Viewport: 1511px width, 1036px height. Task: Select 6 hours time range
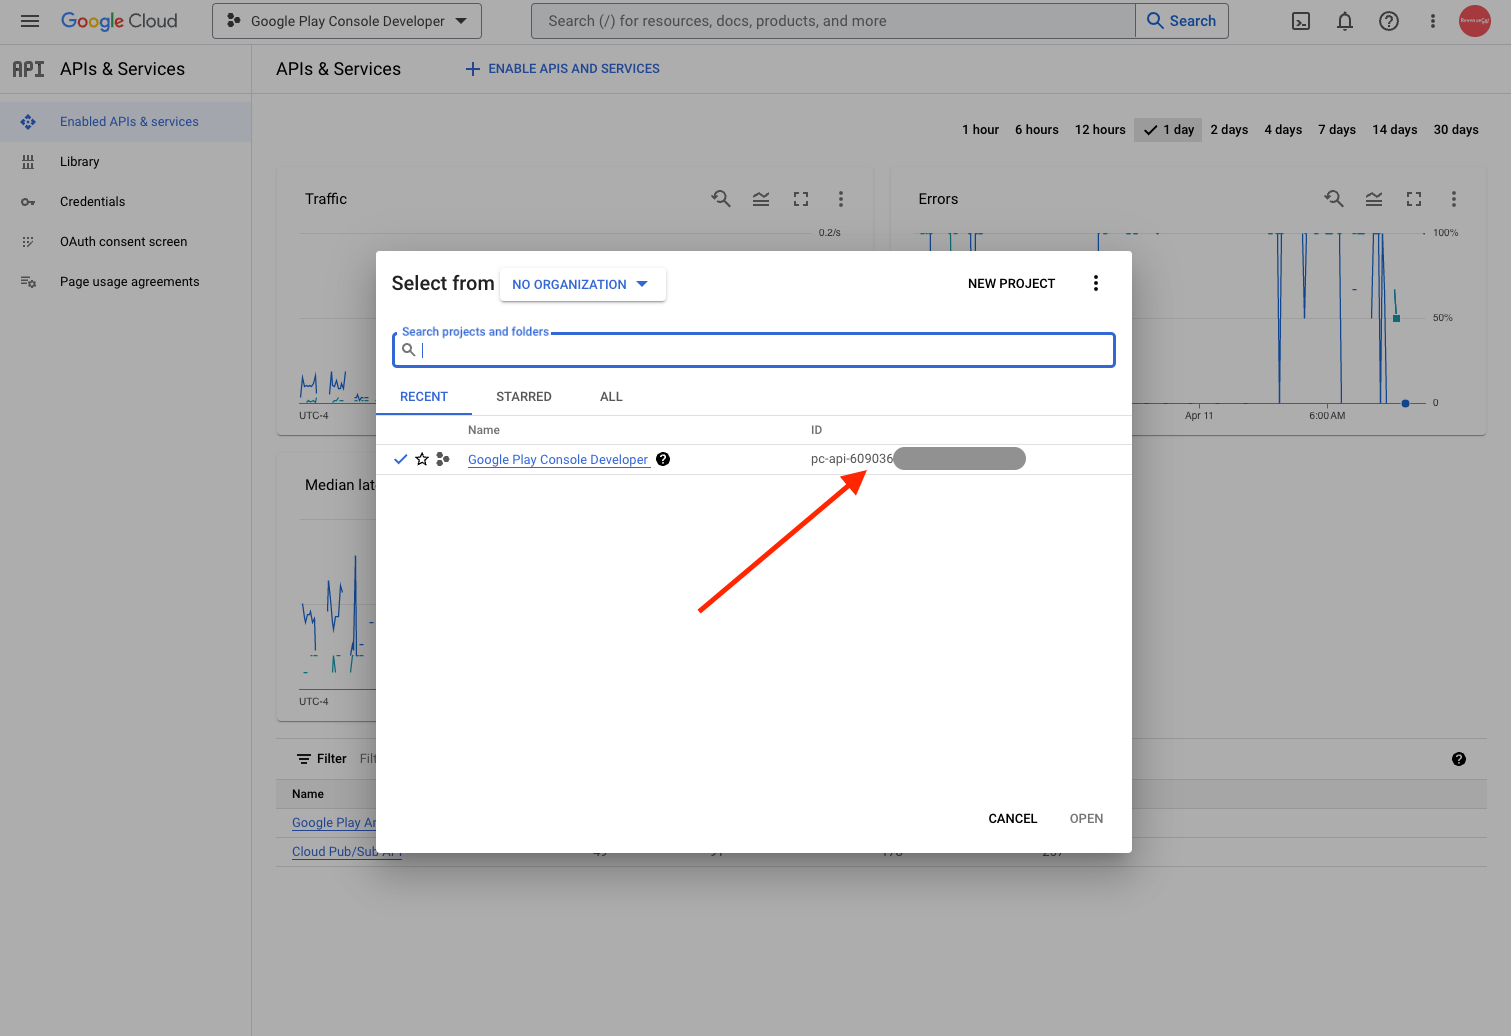1036,130
